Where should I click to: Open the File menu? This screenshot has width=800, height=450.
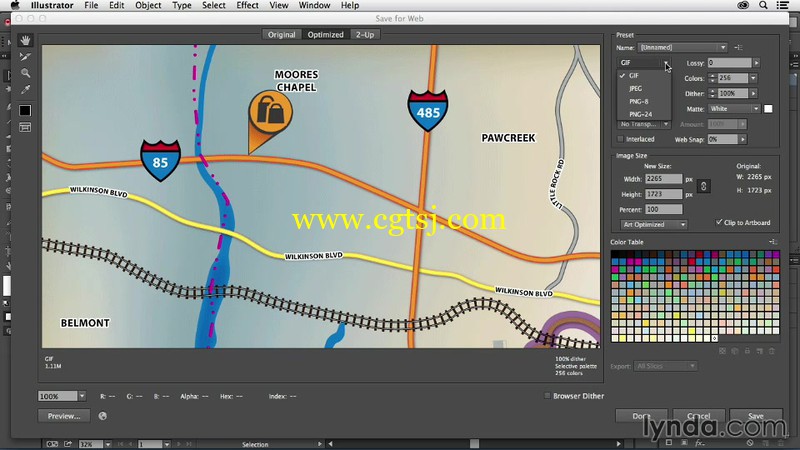point(91,5)
